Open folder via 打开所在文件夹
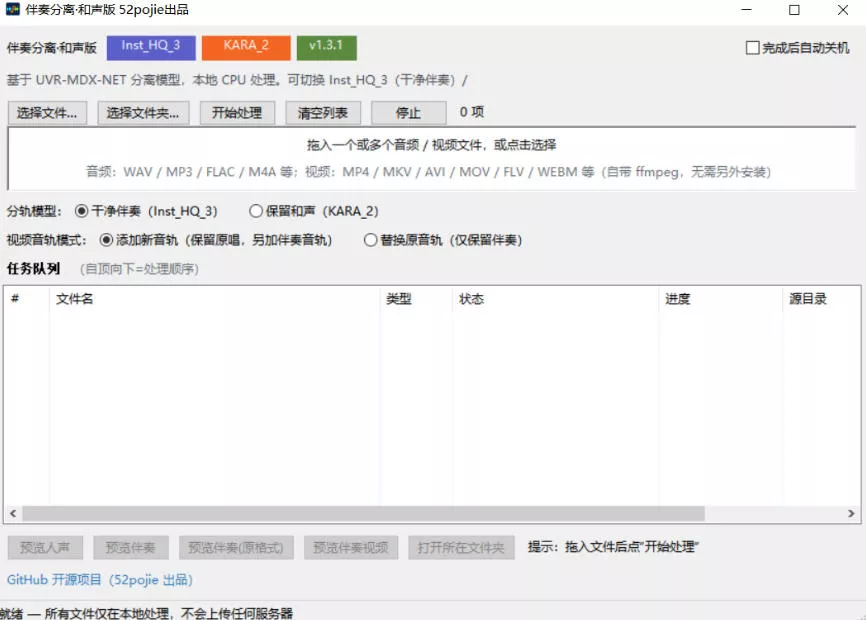The width and height of the screenshot is (866, 620). pos(461,548)
